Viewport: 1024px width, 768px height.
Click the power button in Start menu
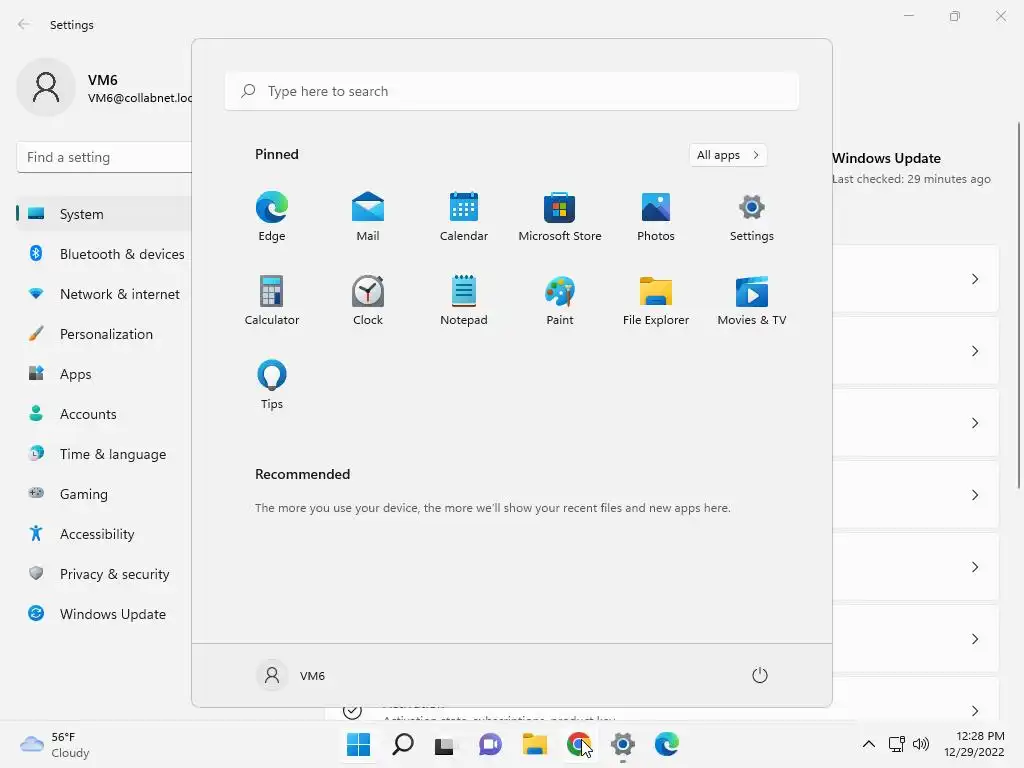(x=760, y=675)
